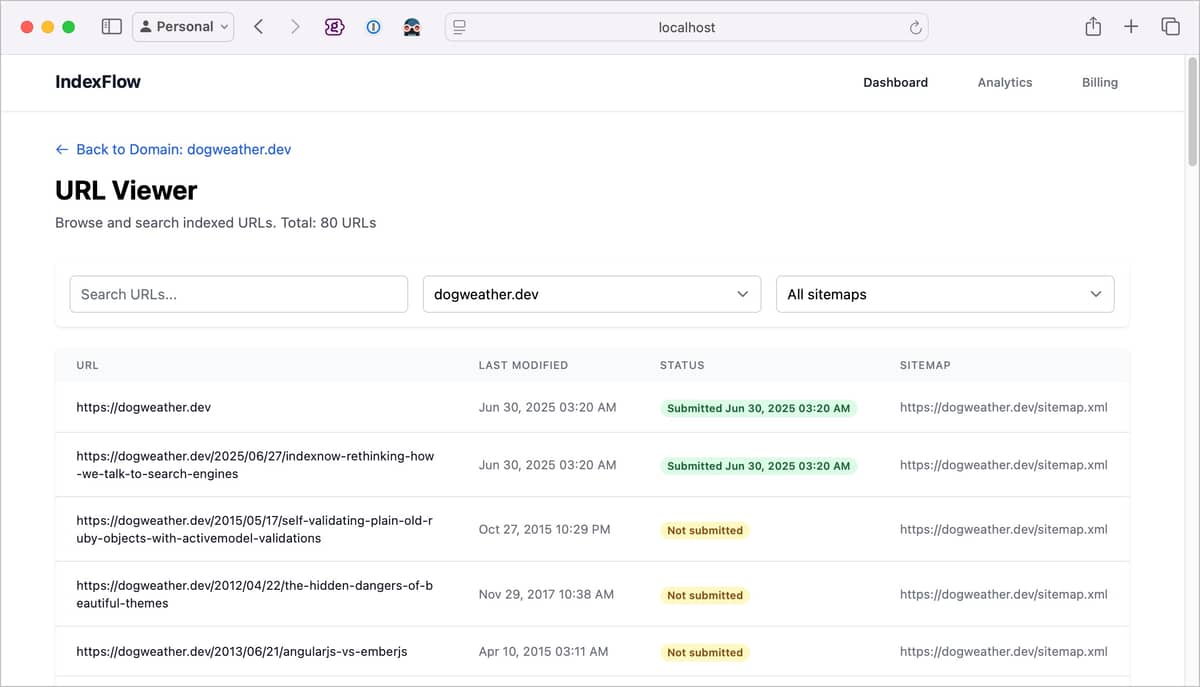Click the Nov 29, 2017 10:38 AM date
Viewport: 1200px width, 687px height.
click(546, 594)
